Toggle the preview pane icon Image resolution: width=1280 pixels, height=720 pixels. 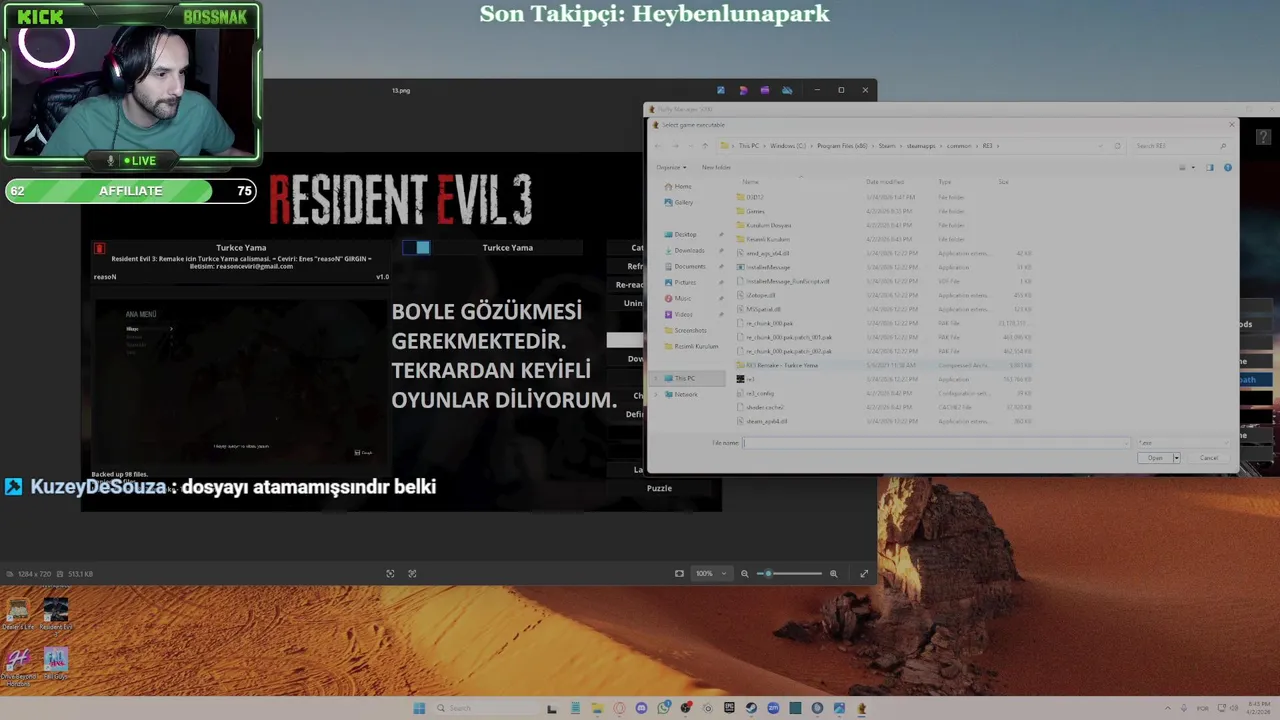coord(1209,167)
